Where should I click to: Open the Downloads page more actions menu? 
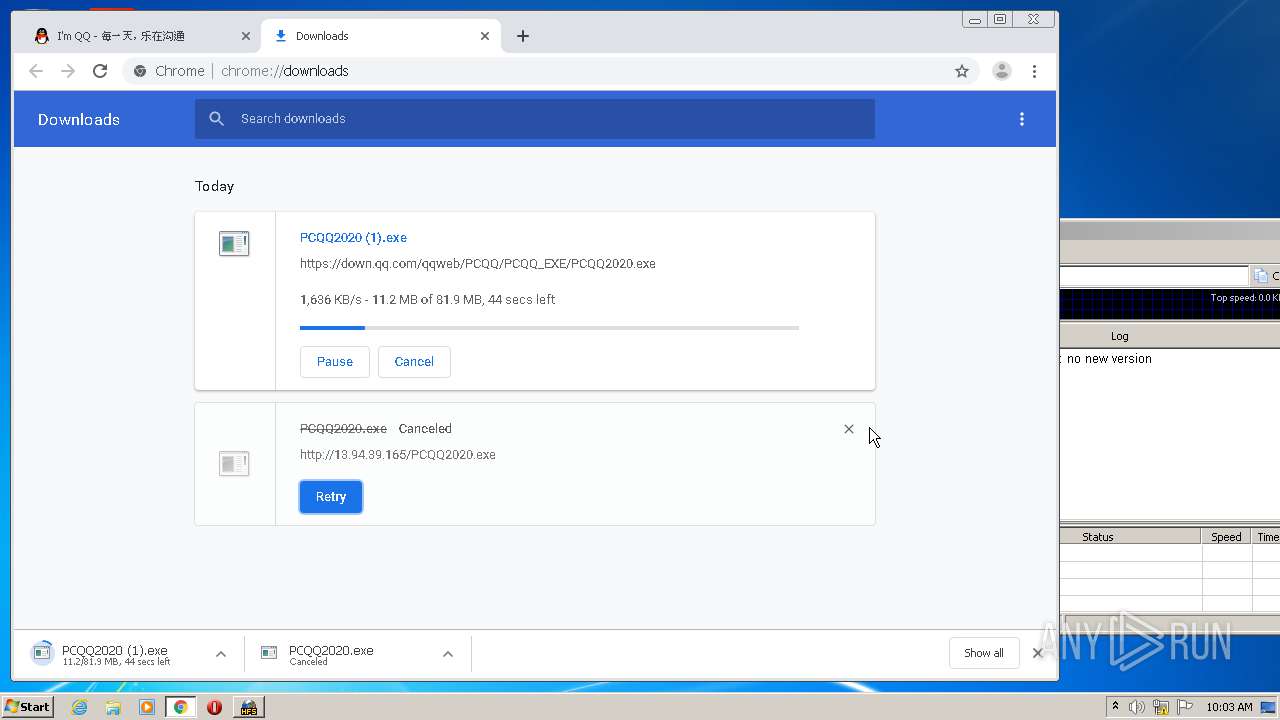pyautogui.click(x=1021, y=119)
